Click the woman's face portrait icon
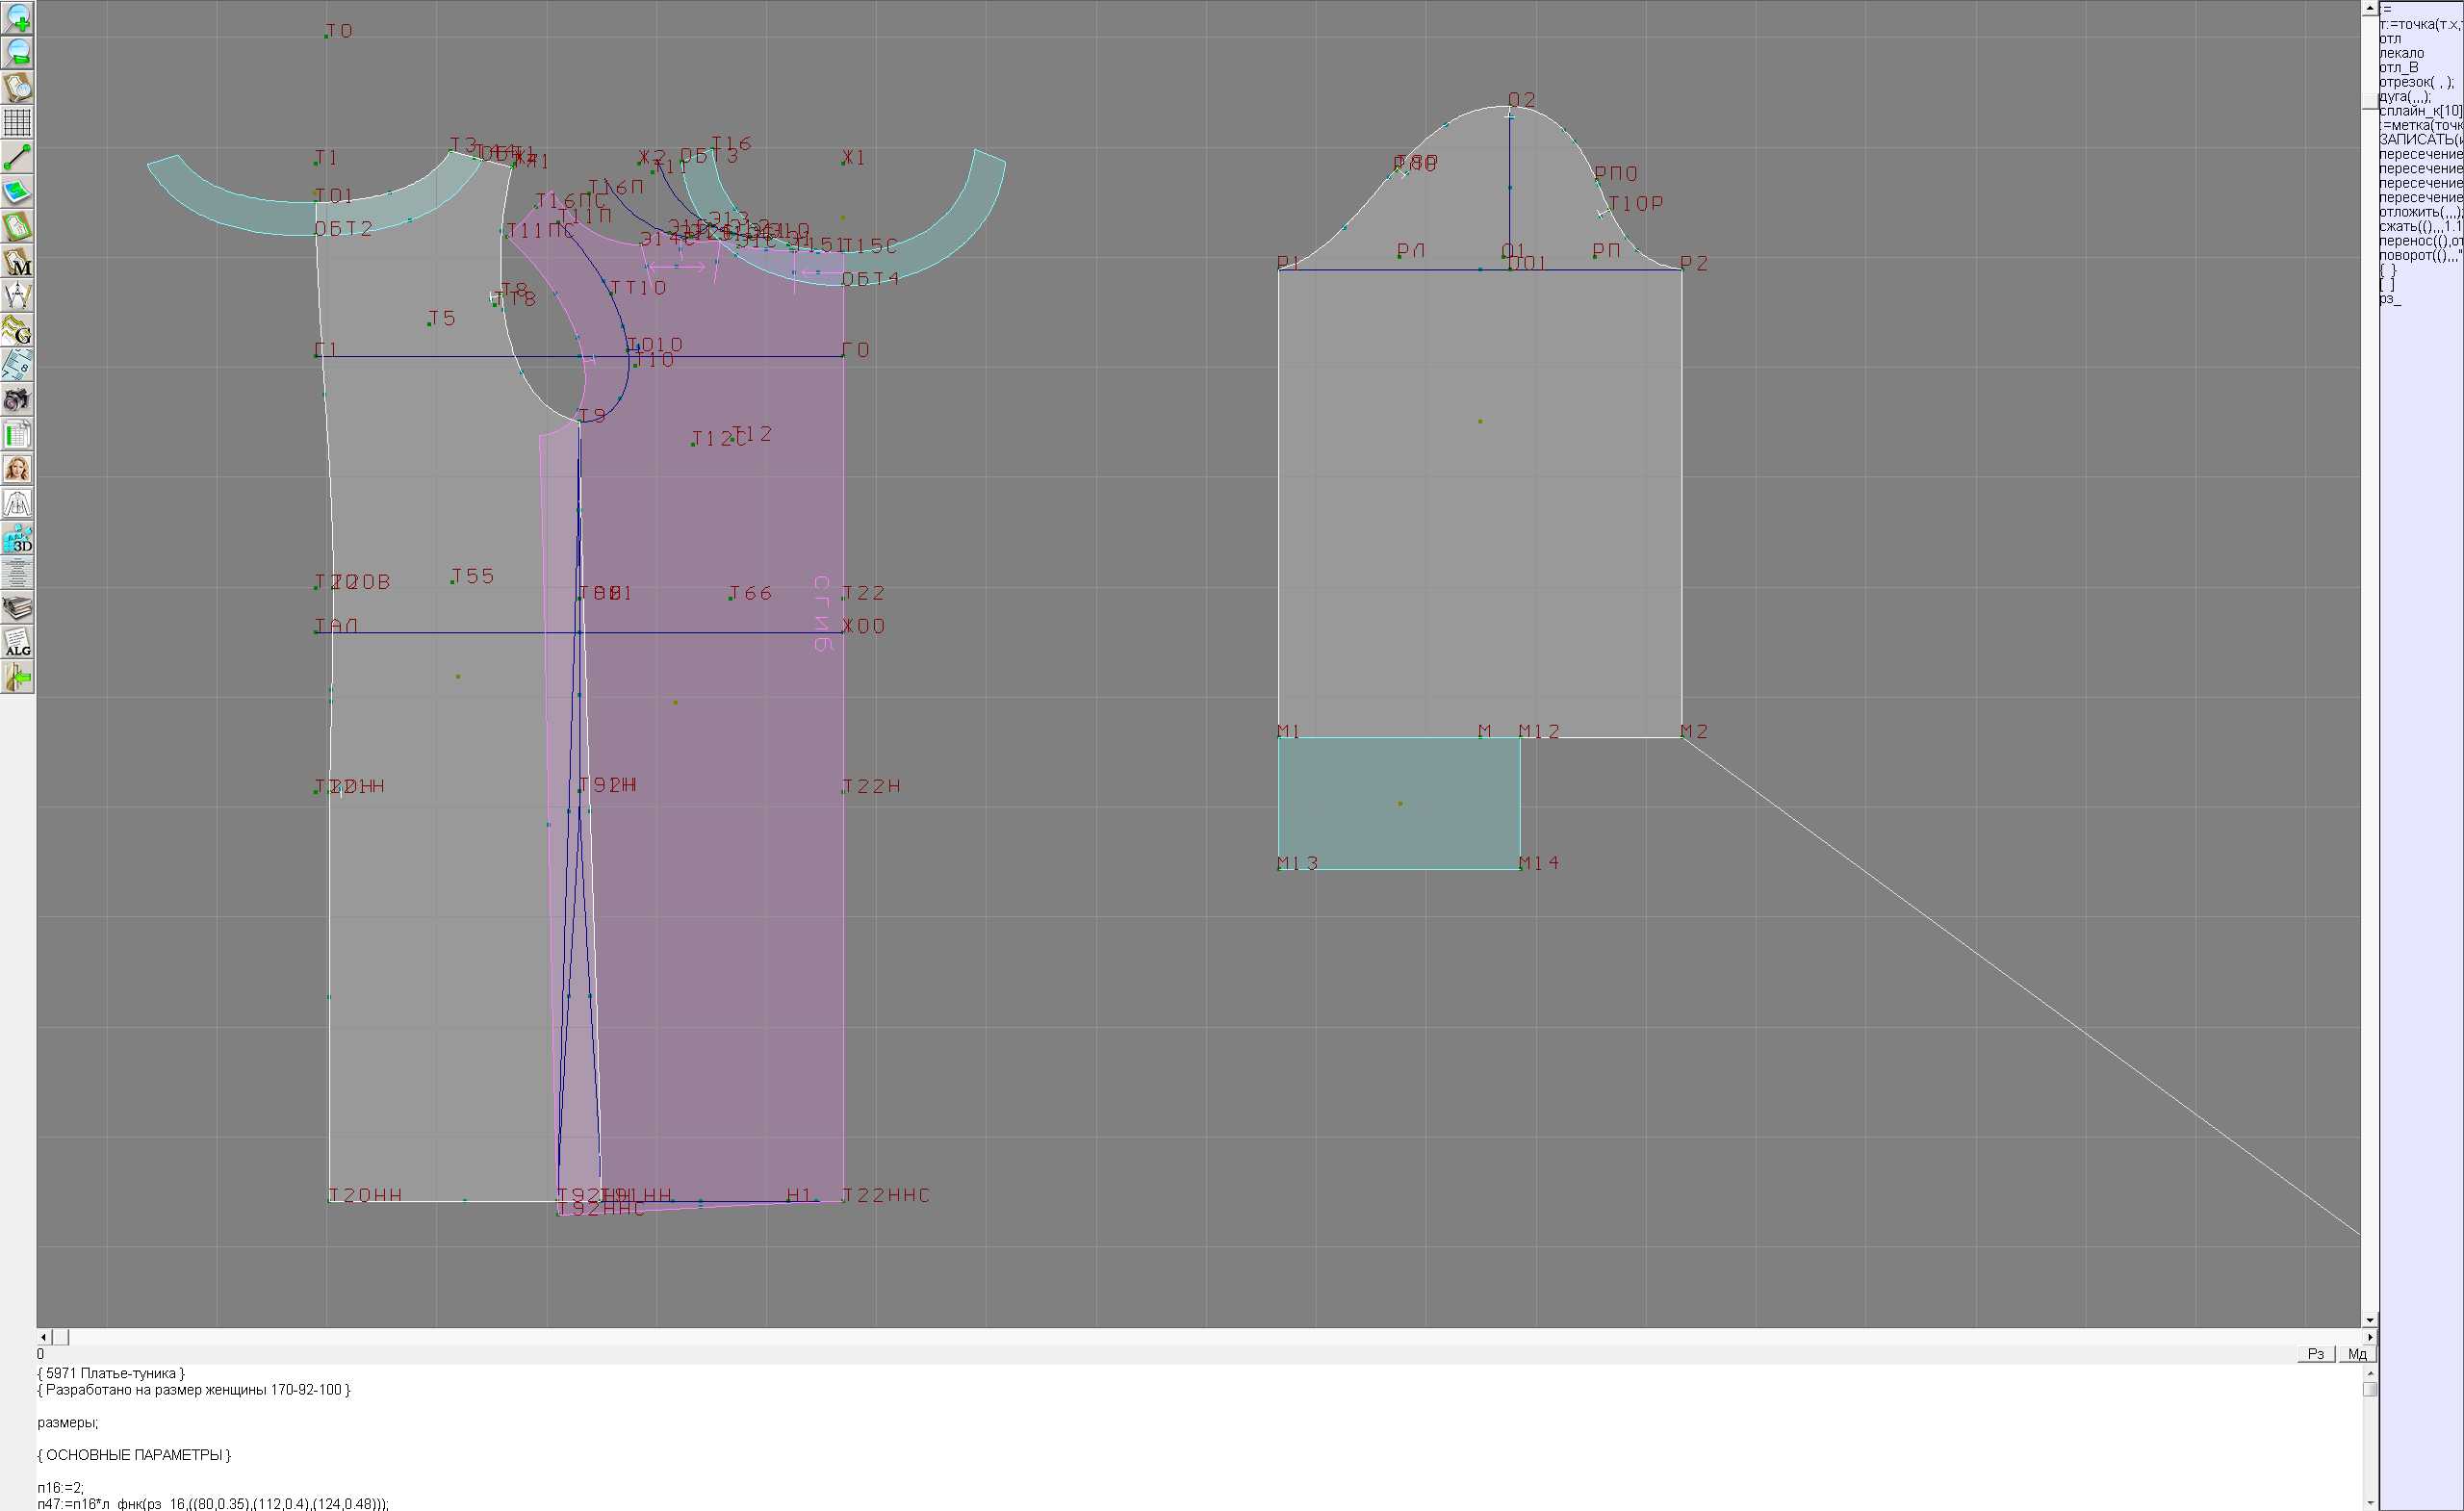 coord(17,469)
